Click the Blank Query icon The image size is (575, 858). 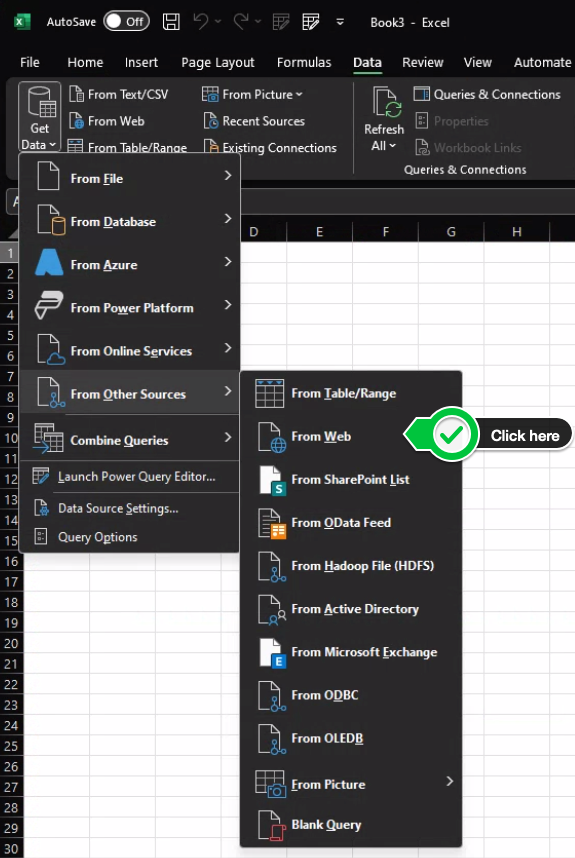(272, 825)
